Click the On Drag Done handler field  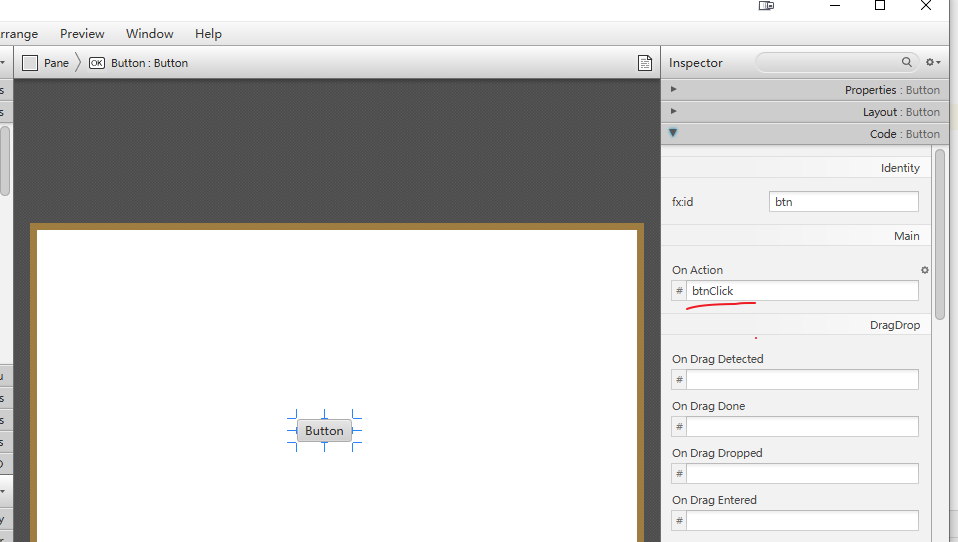(801, 427)
